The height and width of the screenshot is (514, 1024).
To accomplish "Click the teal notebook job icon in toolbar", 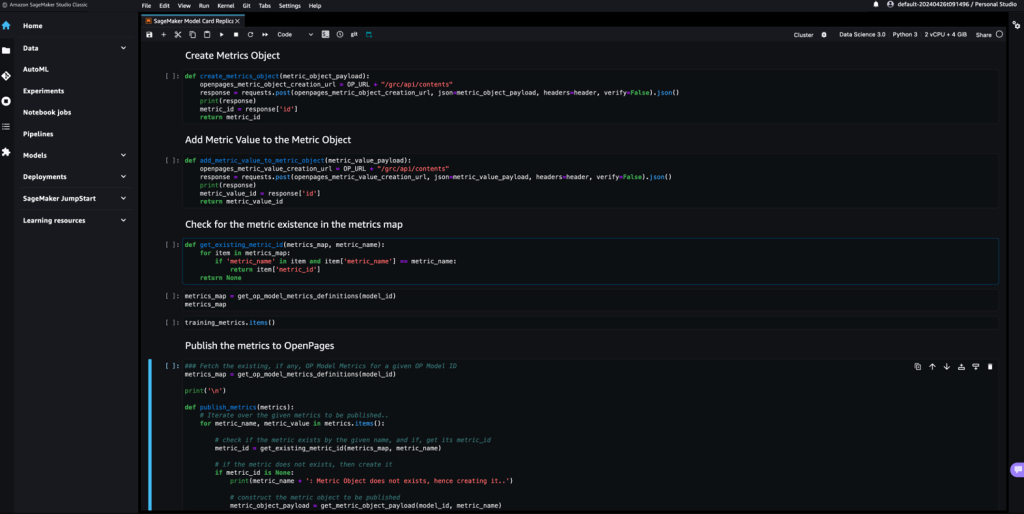I will click(369, 35).
